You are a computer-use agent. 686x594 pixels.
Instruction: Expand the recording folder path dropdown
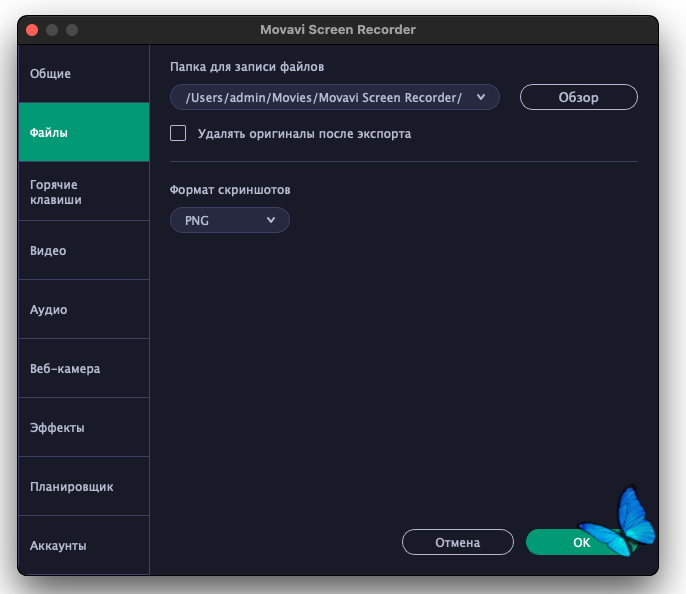(335, 97)
